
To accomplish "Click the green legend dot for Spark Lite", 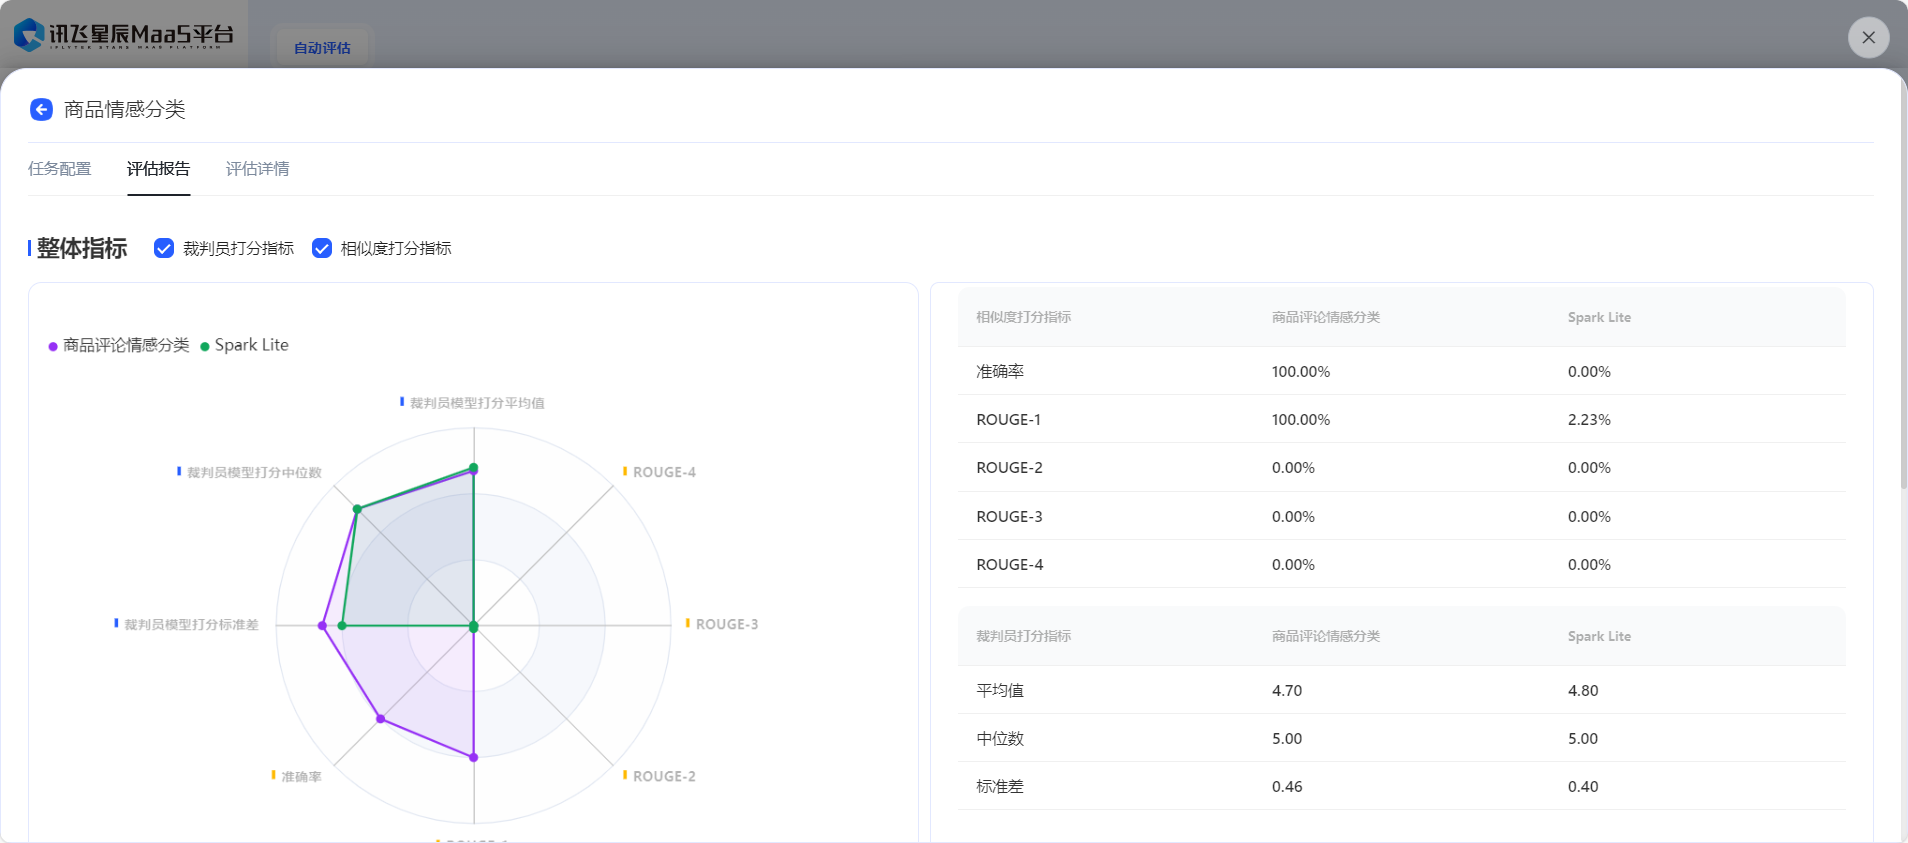I will tap(205, 347).
